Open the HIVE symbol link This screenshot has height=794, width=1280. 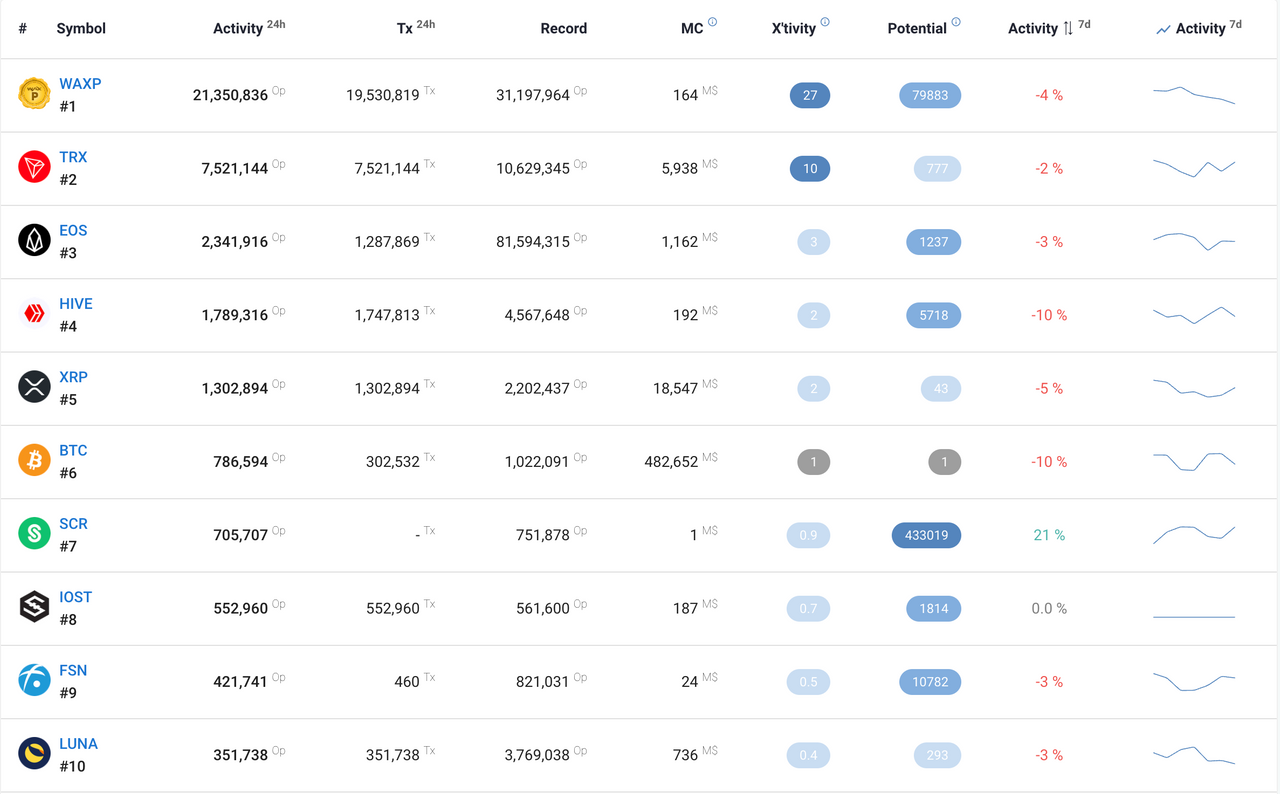pos(76,304)
